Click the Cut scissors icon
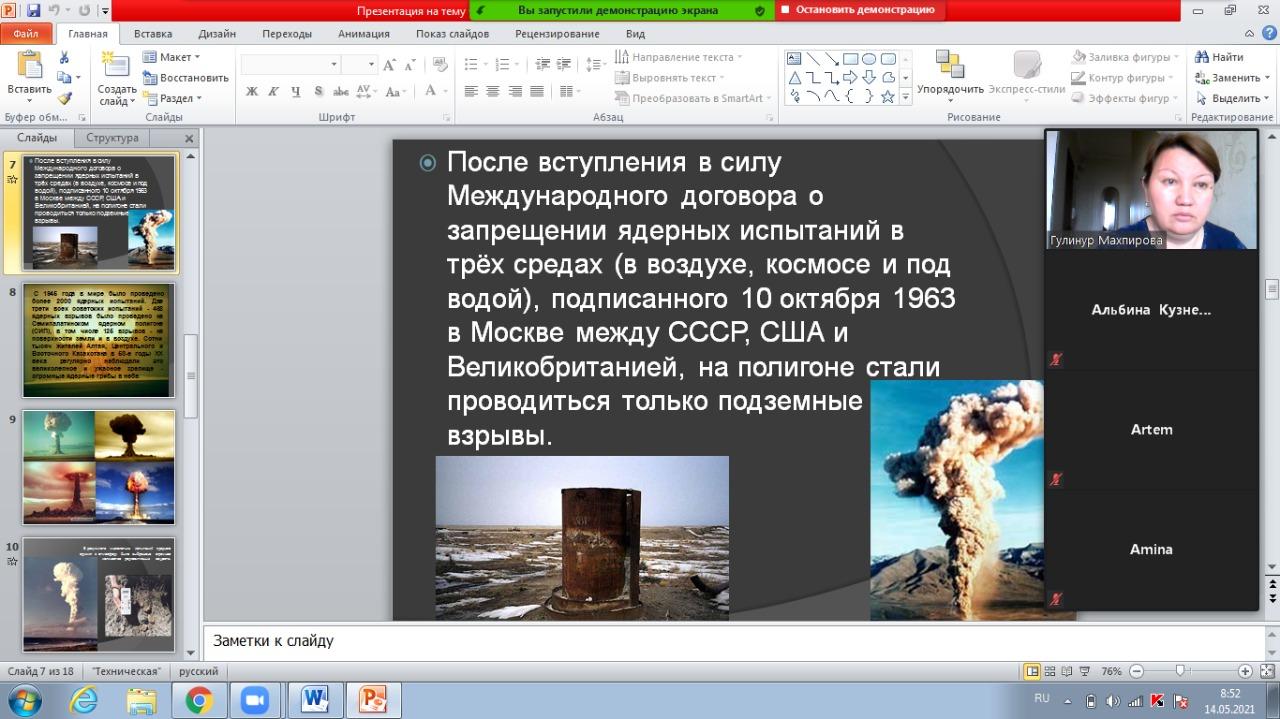Viewport: 1280px width, 719px height. (65, 58)
